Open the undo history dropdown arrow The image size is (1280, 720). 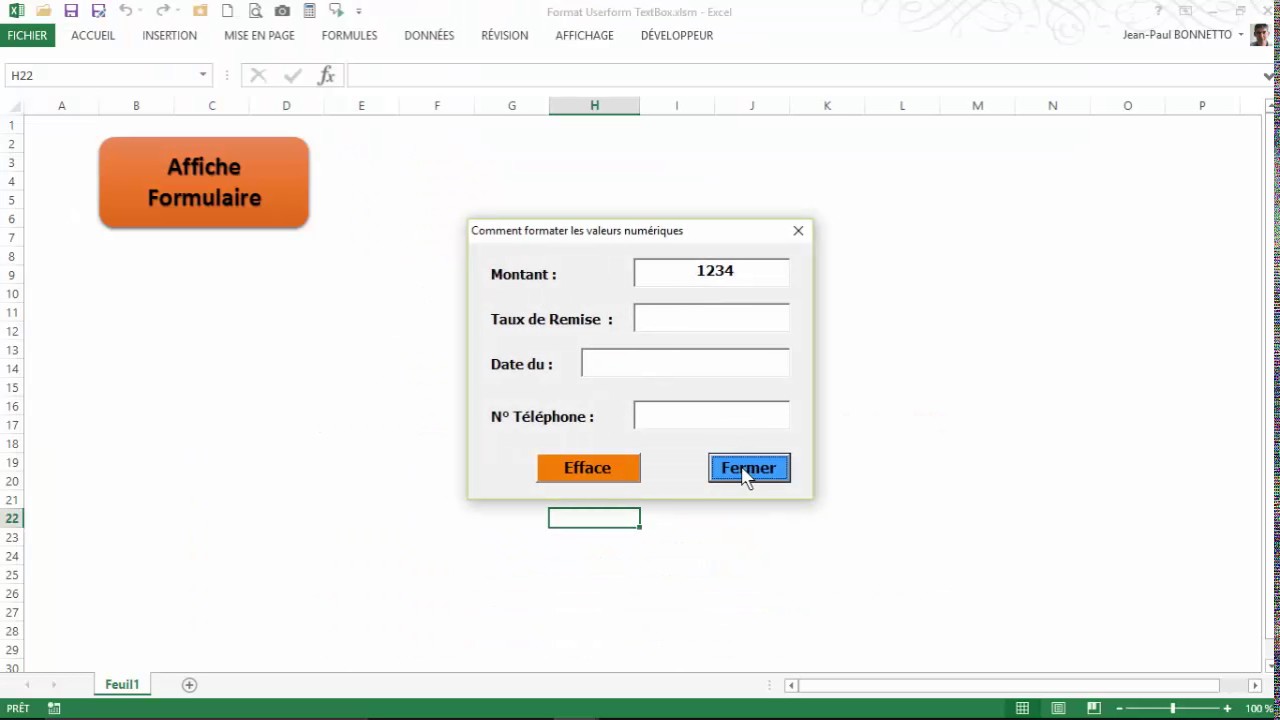(x=140, y=12)
